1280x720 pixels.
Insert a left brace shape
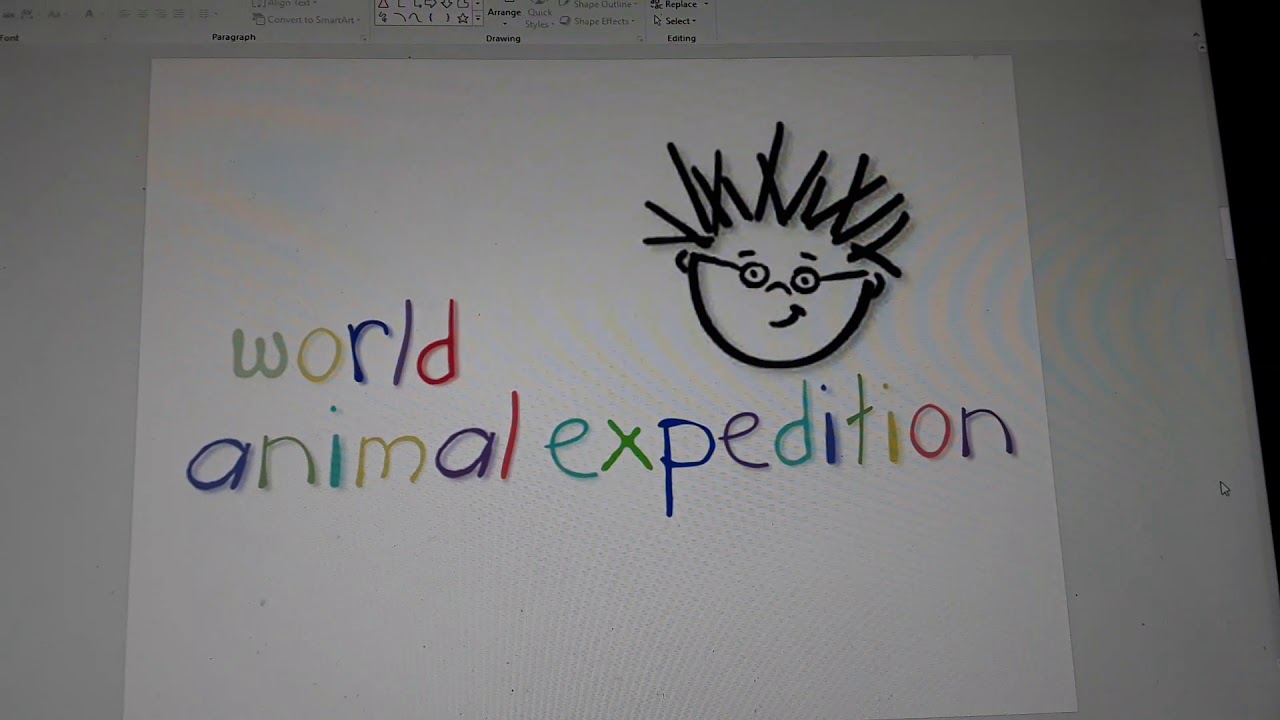pyautogui.click(x=431, y=18)
